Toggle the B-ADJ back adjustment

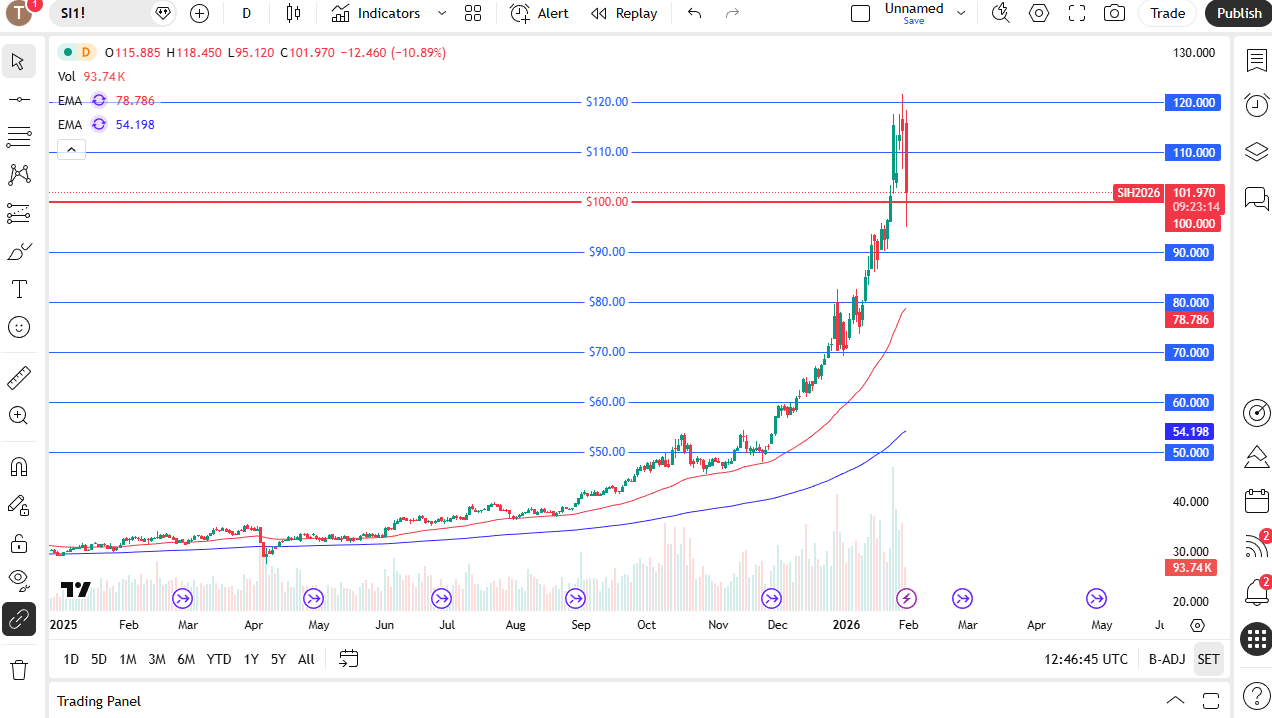click(1167, 659)
